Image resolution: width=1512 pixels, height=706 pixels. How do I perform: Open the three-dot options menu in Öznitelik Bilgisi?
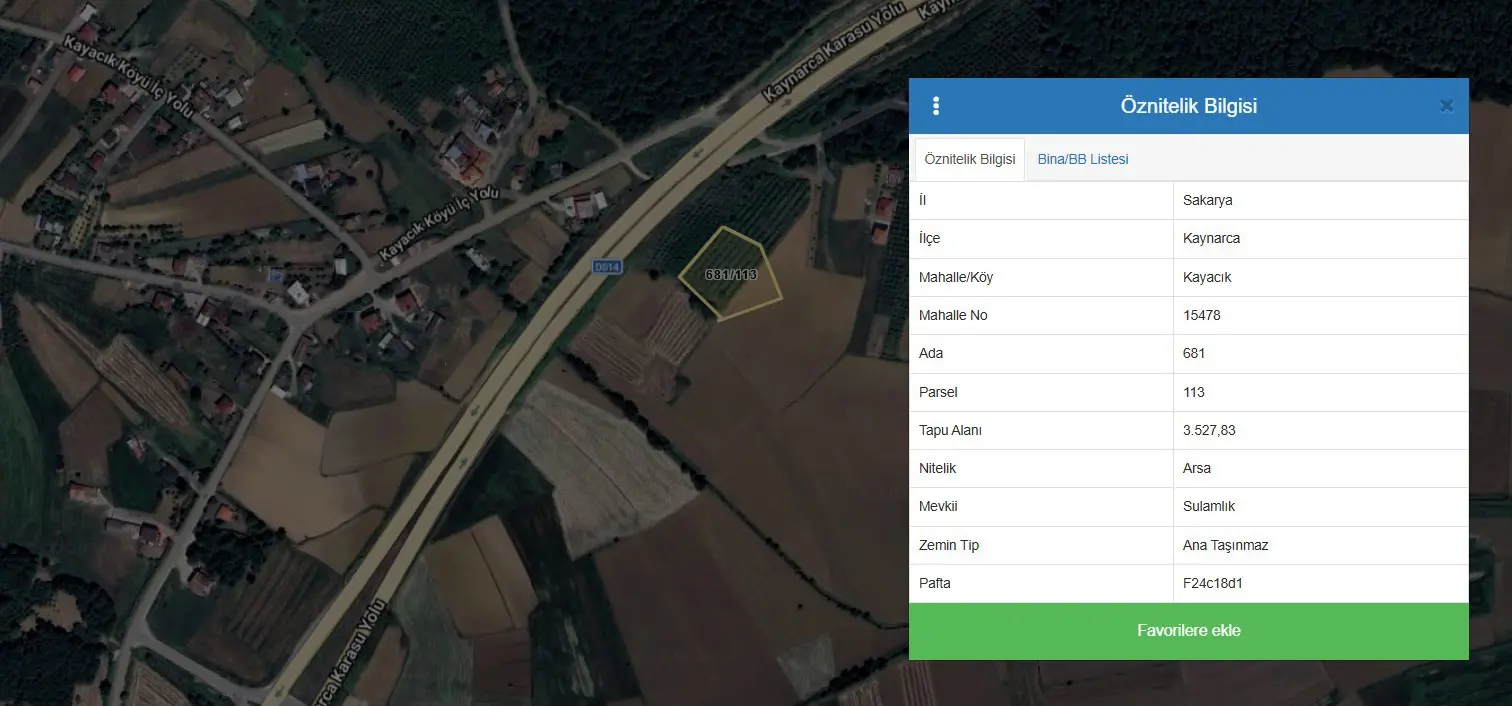pyautogui.click(x=936, y=106)
